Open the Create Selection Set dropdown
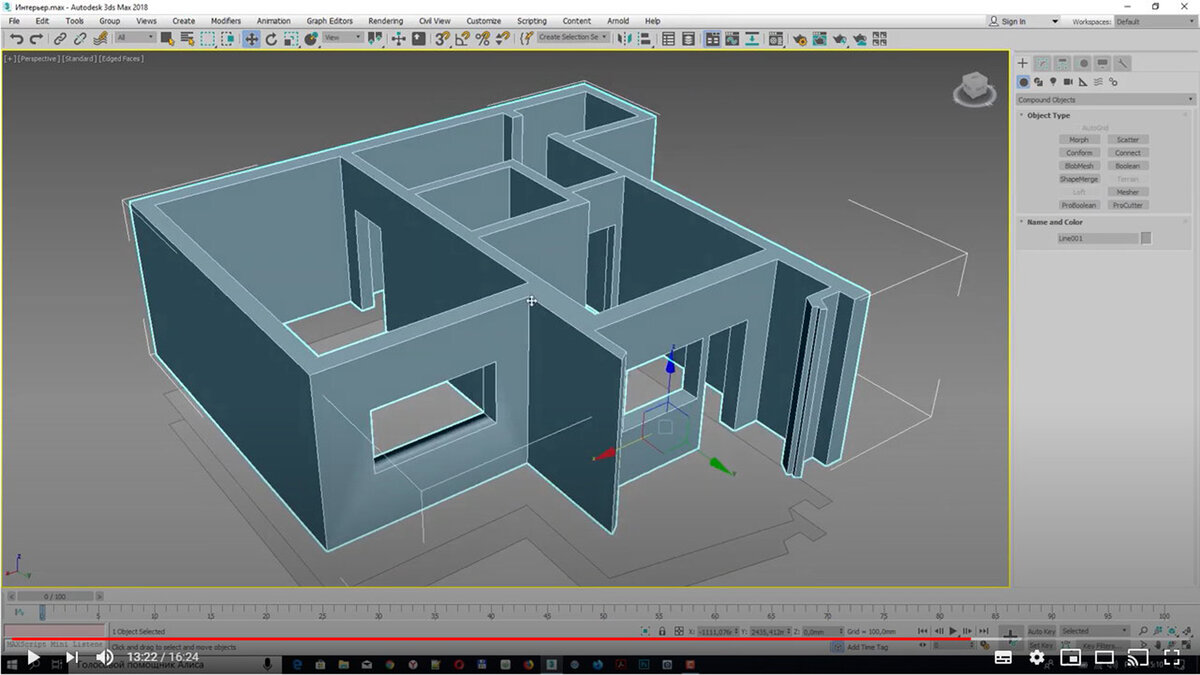Screen dimensions: 1200x675 (x=572, y=38)
